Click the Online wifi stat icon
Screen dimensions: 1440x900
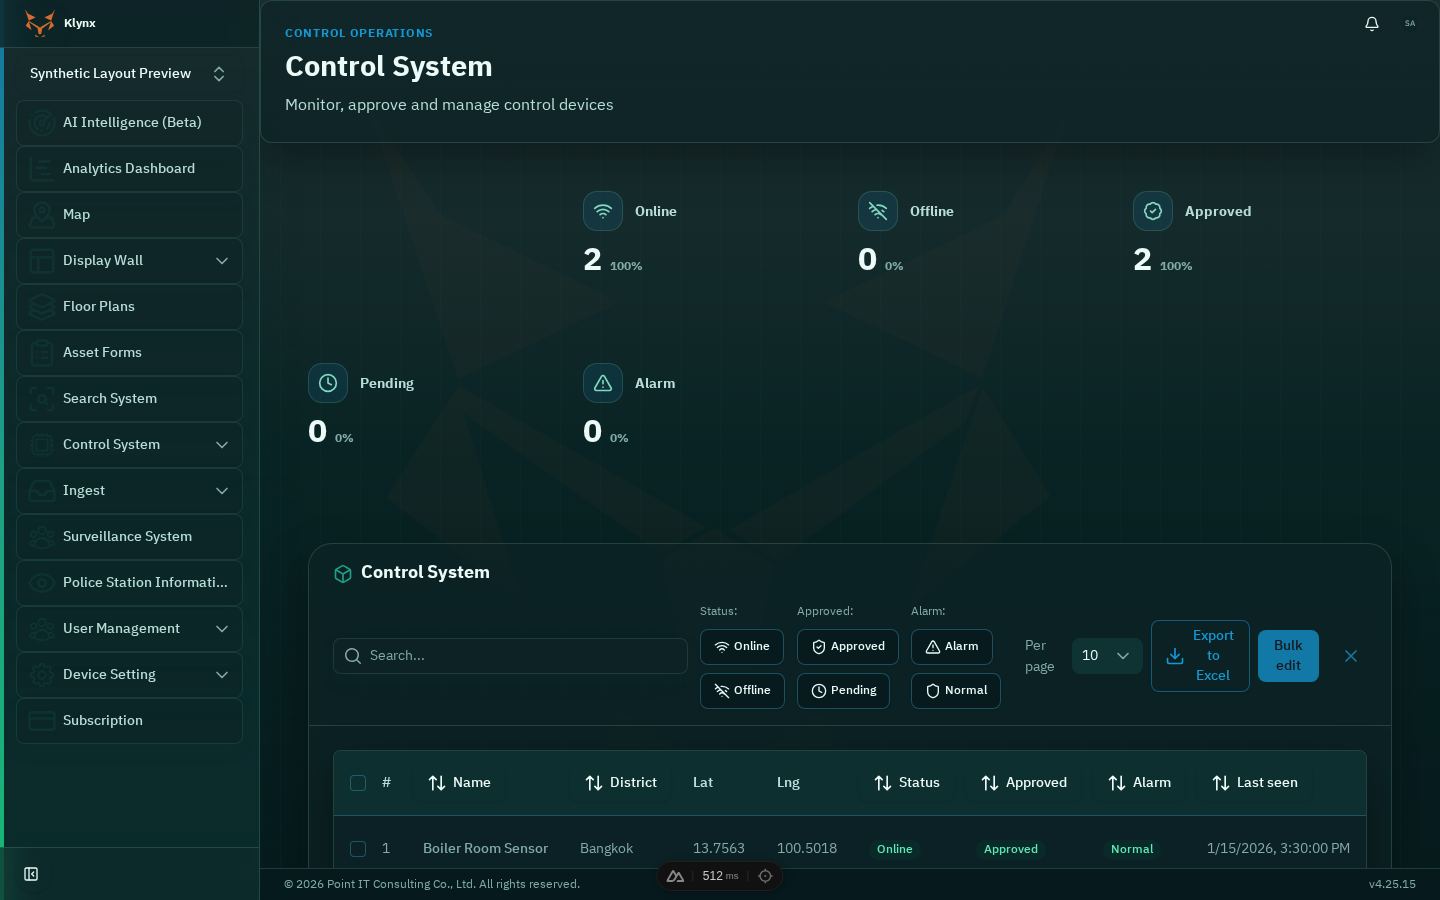tap(603, 211)
